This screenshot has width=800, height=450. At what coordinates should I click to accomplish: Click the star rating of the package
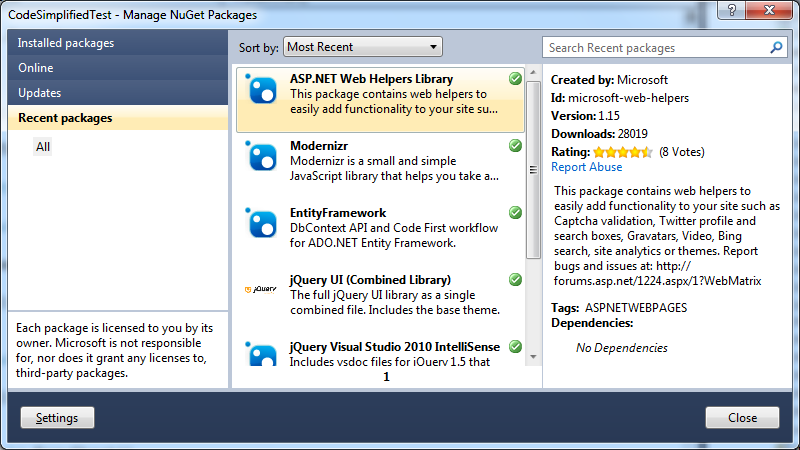(622, 152)
